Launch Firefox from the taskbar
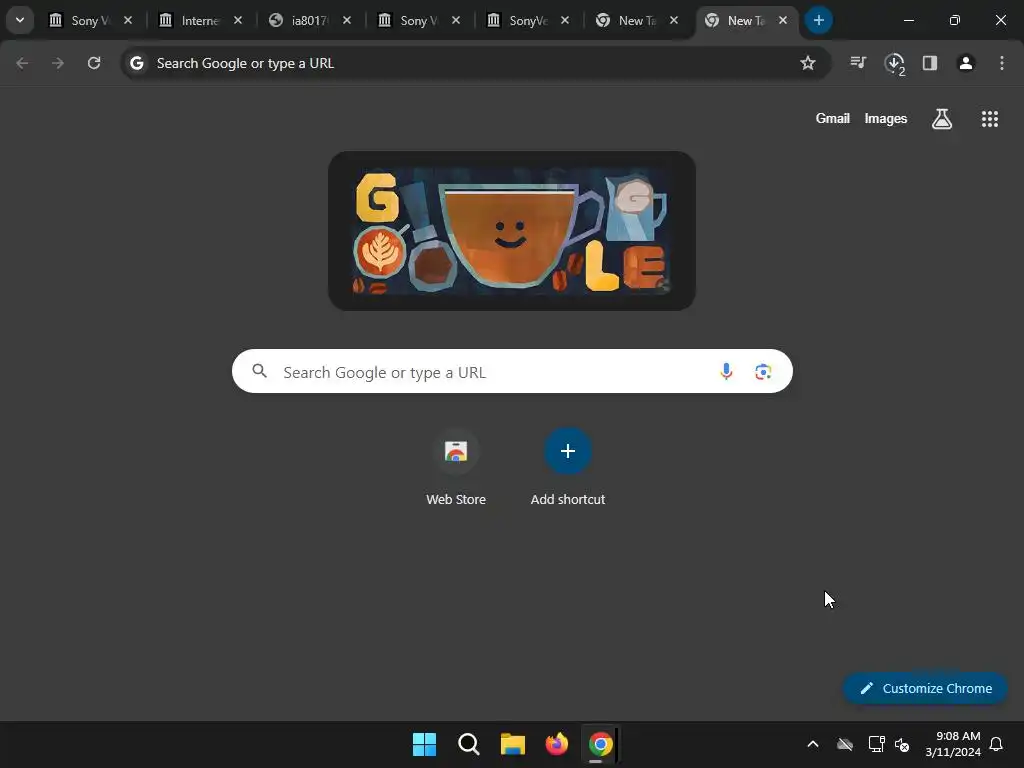 click(x=557, y=744)
